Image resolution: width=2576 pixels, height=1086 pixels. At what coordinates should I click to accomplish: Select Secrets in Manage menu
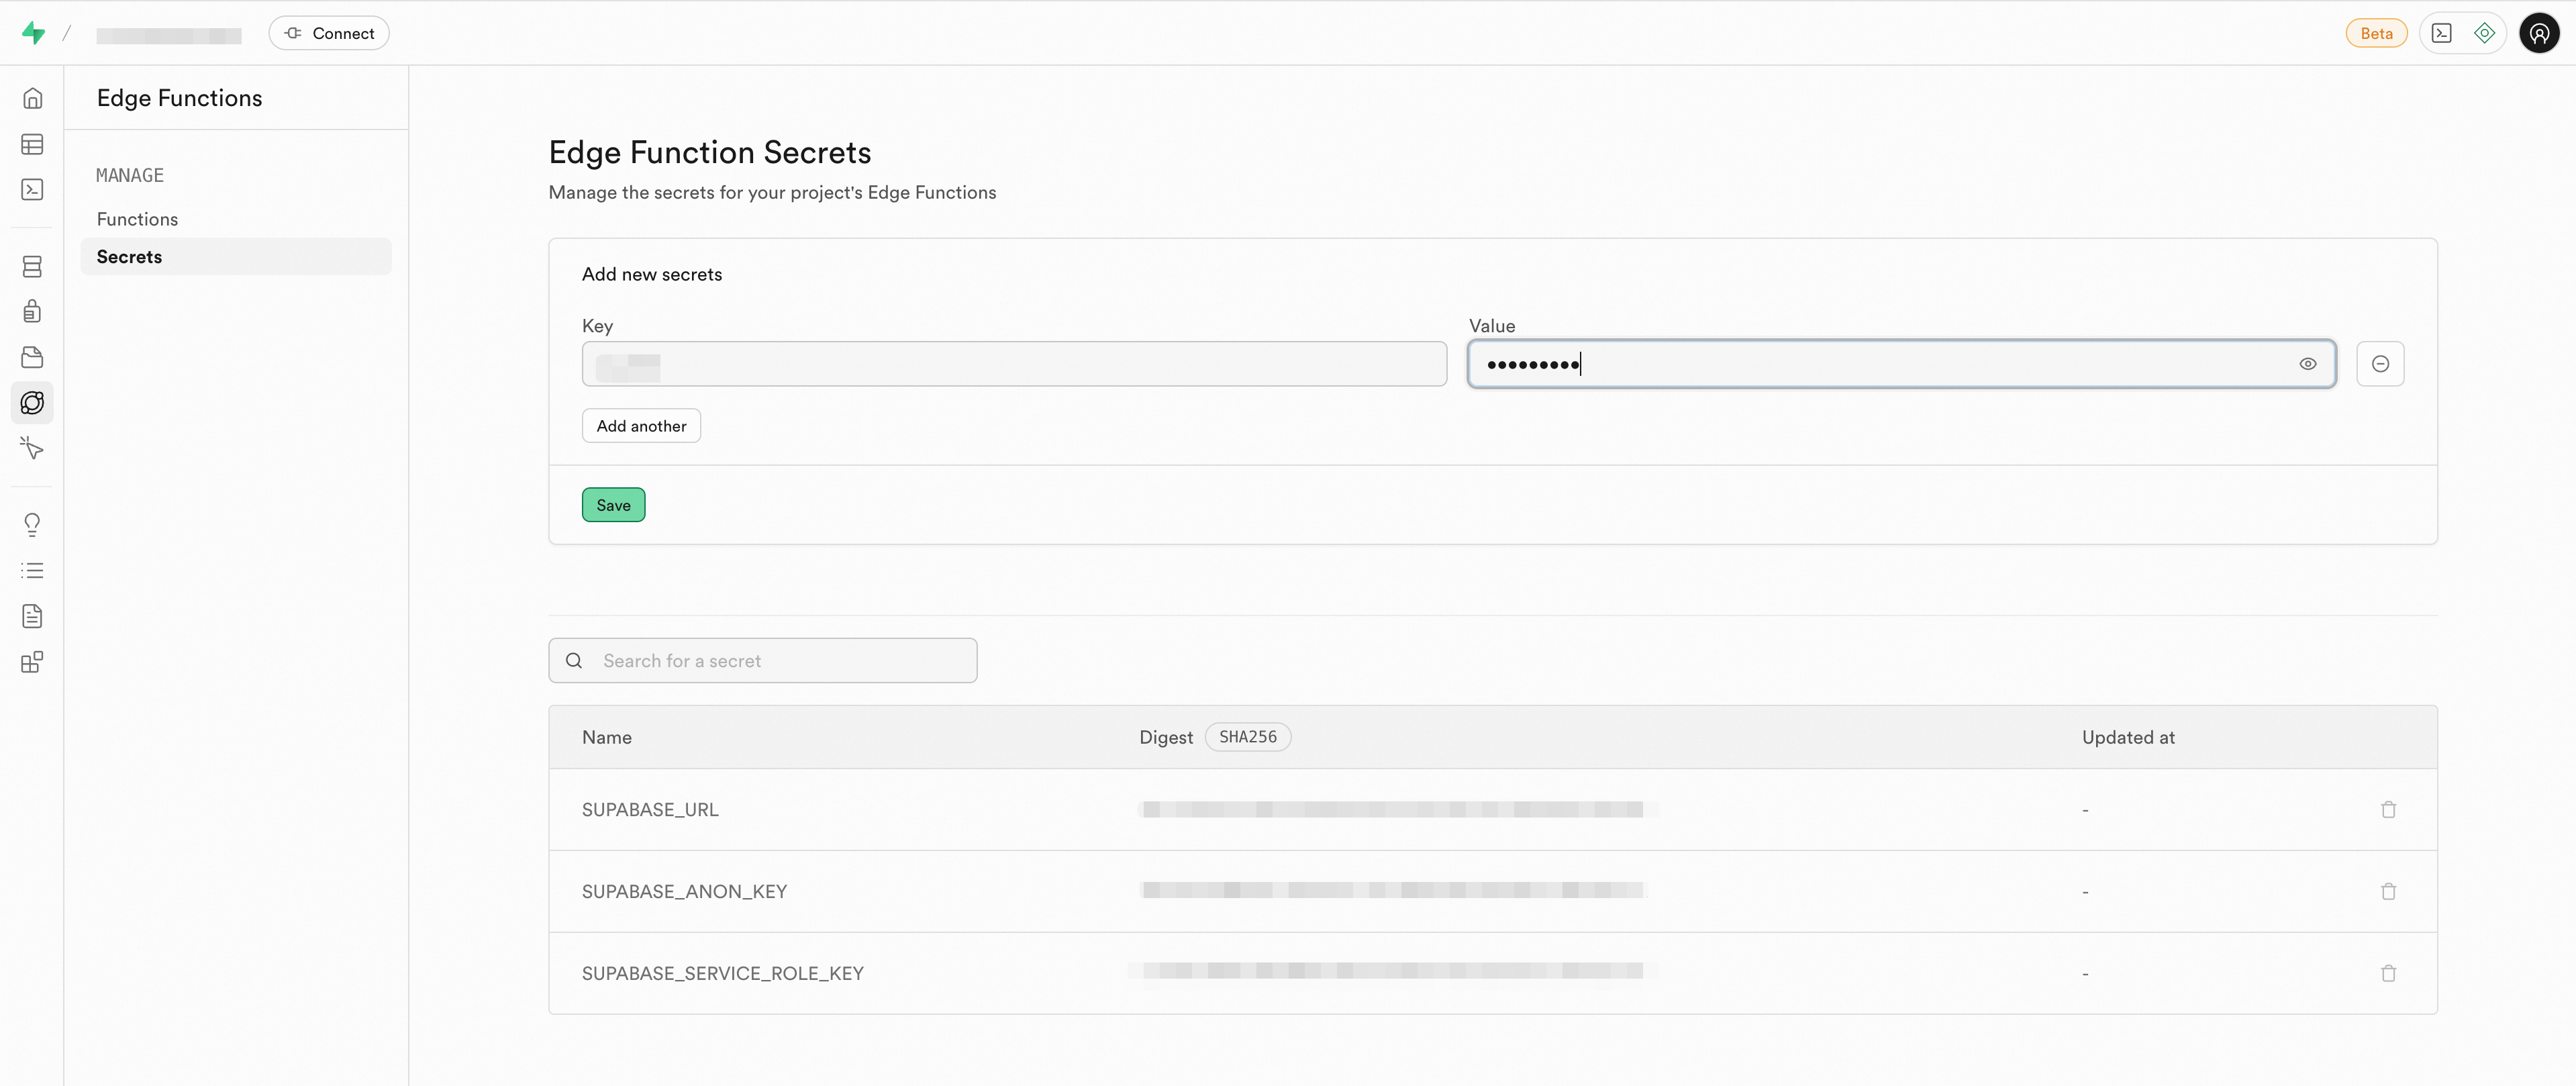pos(129,257)
